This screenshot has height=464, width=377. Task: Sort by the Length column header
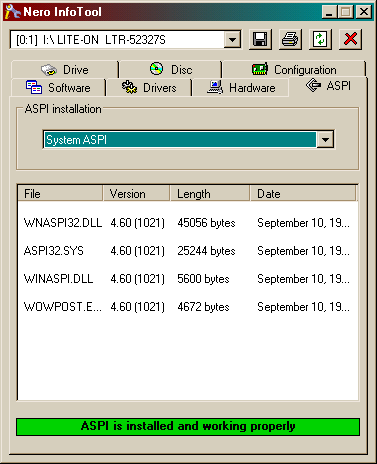210,194
